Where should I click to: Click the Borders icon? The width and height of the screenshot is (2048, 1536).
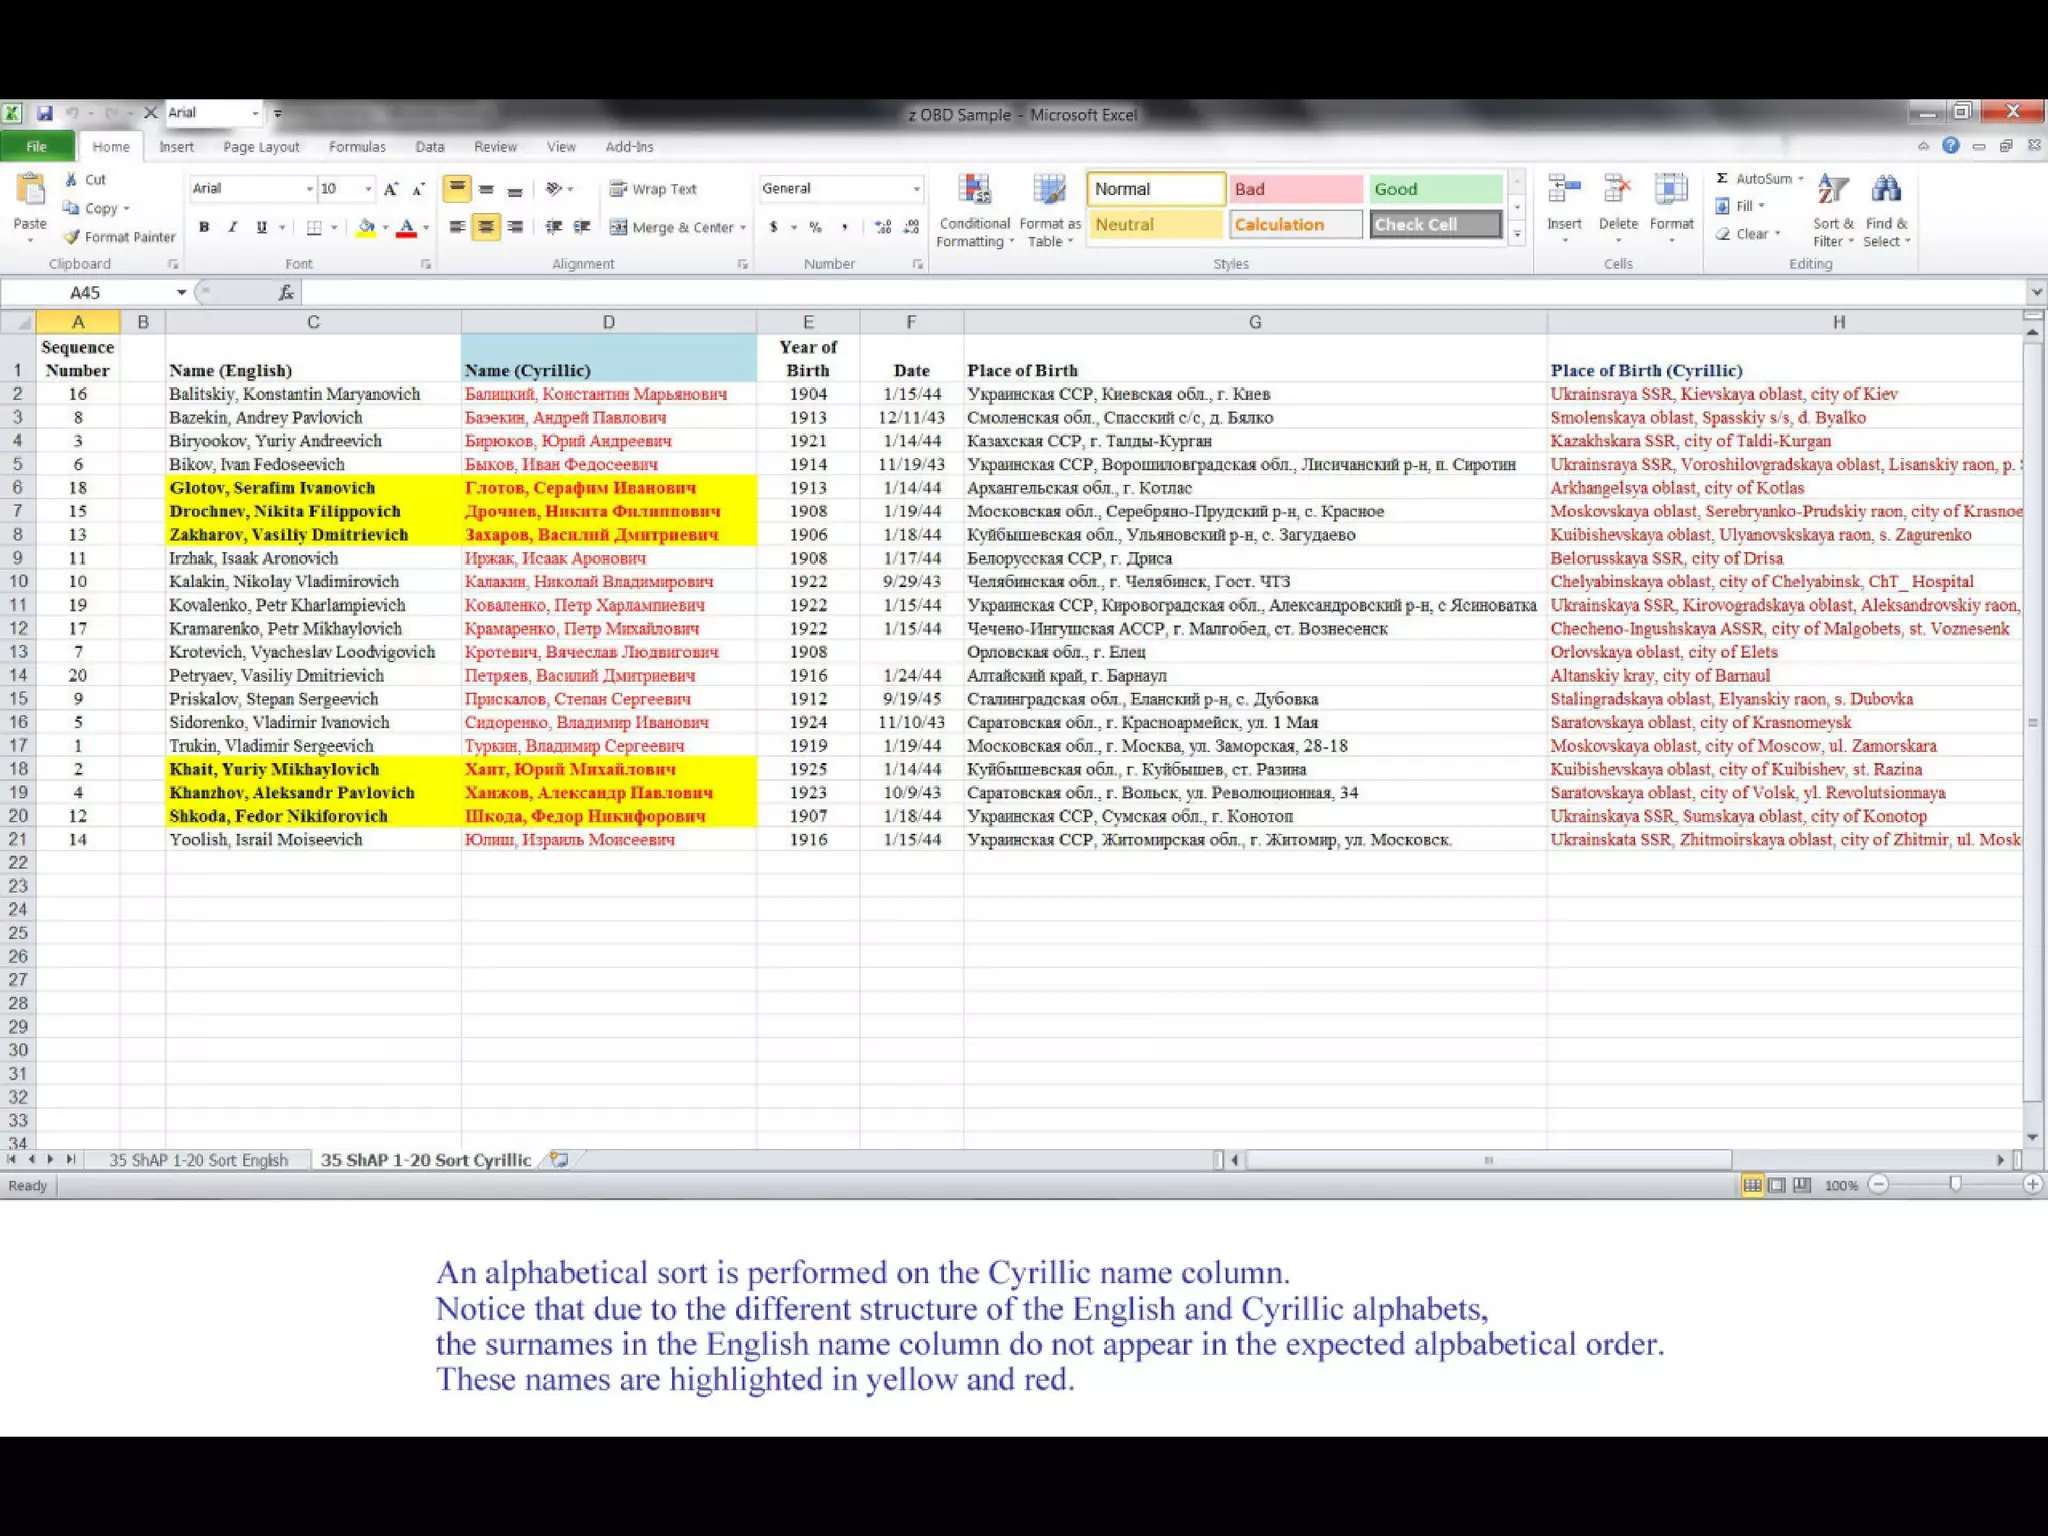314,228
